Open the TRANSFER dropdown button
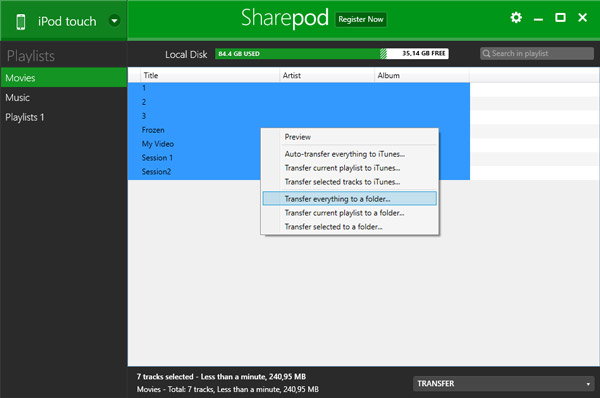The image size is (600, 398). 504,383
